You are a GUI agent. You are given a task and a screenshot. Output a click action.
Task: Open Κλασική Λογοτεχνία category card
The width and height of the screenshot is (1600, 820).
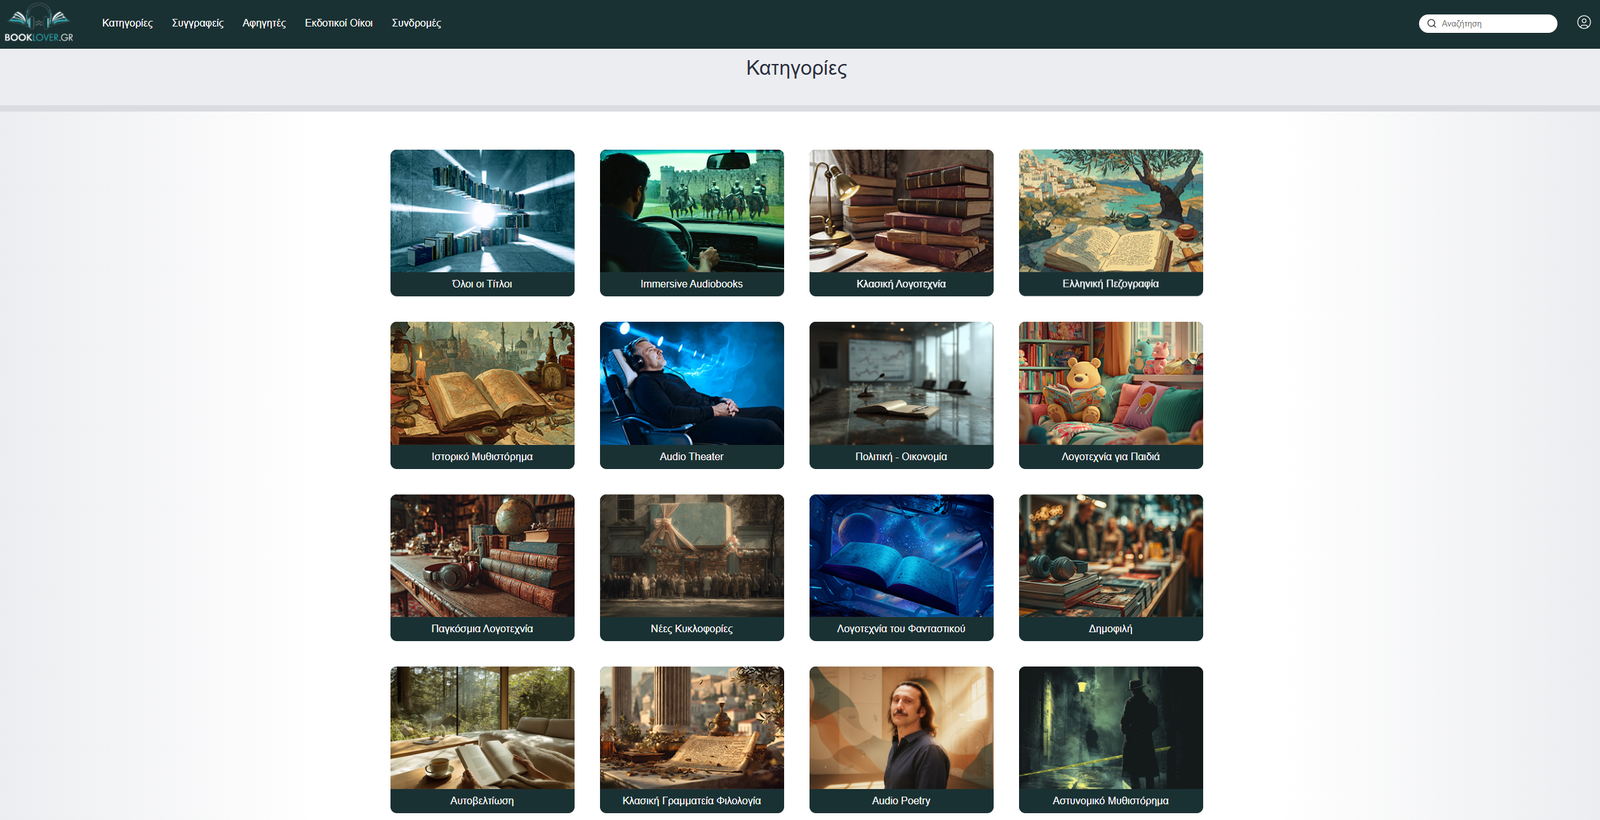point(901,222)
